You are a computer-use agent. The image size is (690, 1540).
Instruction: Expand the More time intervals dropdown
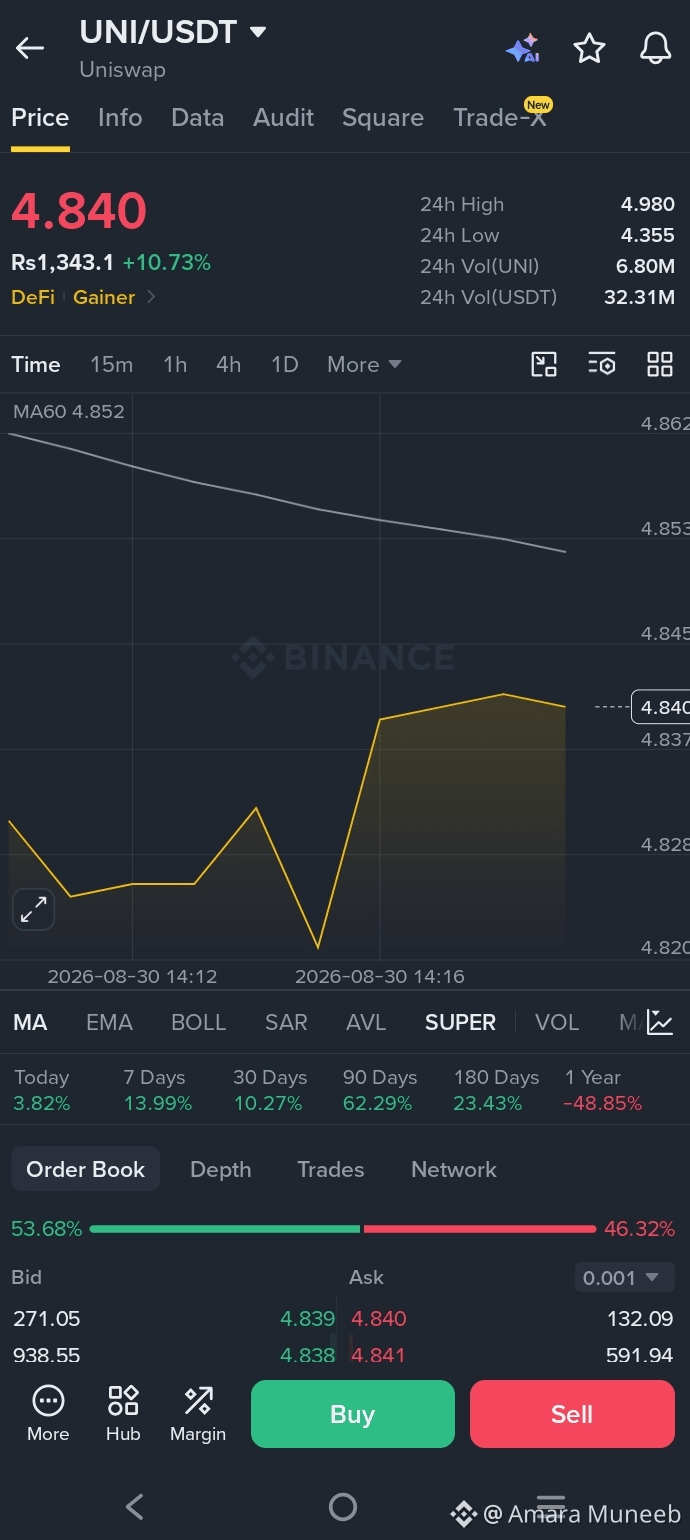[x=364, y=365]
